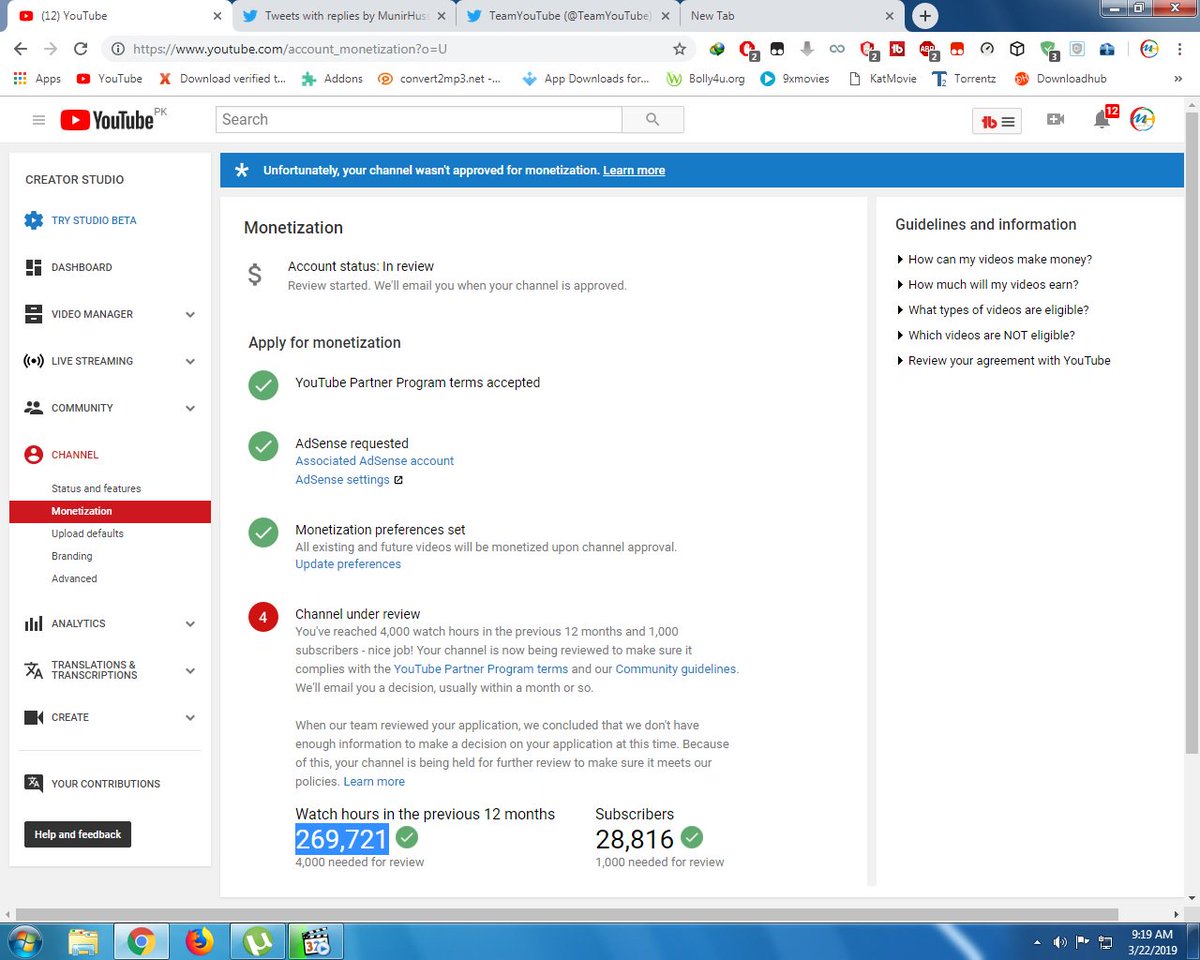Click the Help and feedback button
This screenshot has width=1200, height=960.
tap(77, 835)
